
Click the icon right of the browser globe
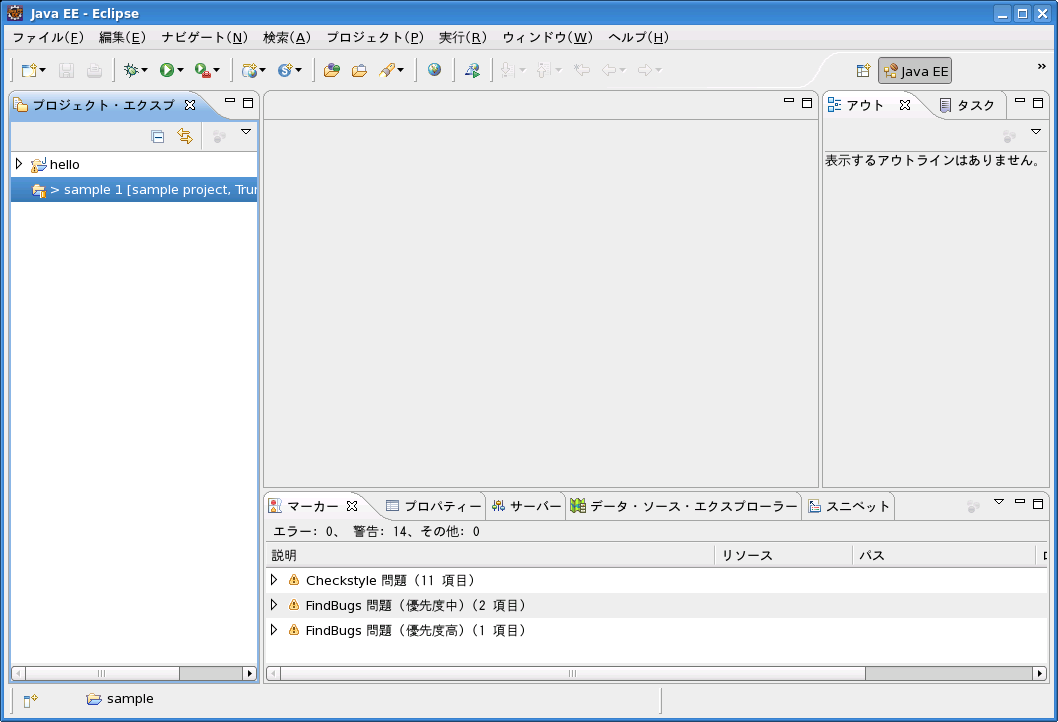click(x=472, y=70)
